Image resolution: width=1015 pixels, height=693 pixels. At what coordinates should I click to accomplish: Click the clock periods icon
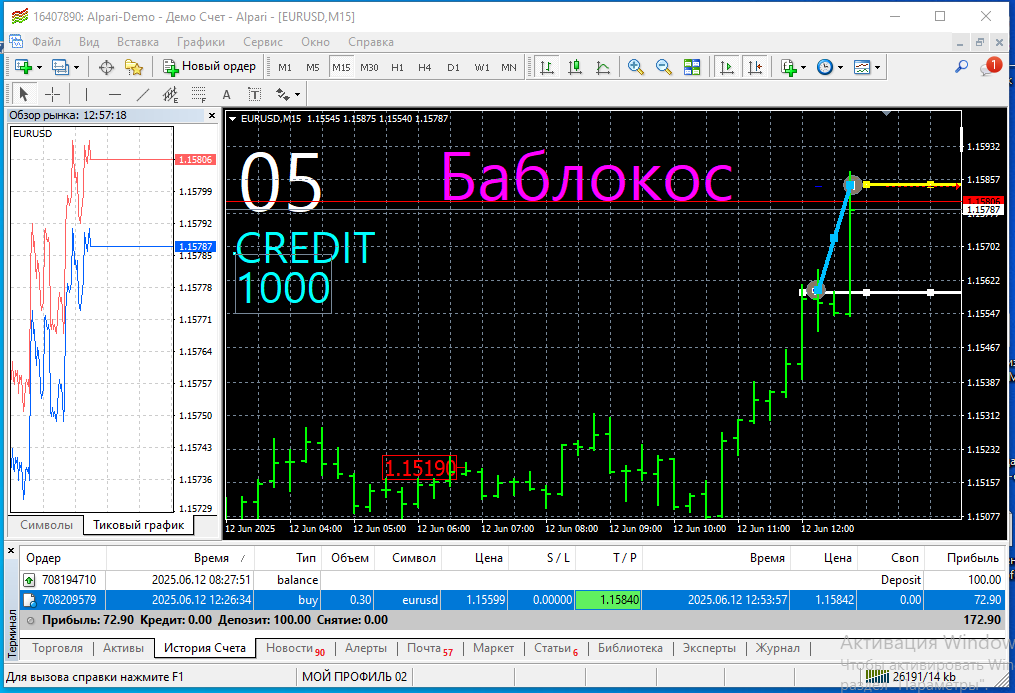pos(825,67)
